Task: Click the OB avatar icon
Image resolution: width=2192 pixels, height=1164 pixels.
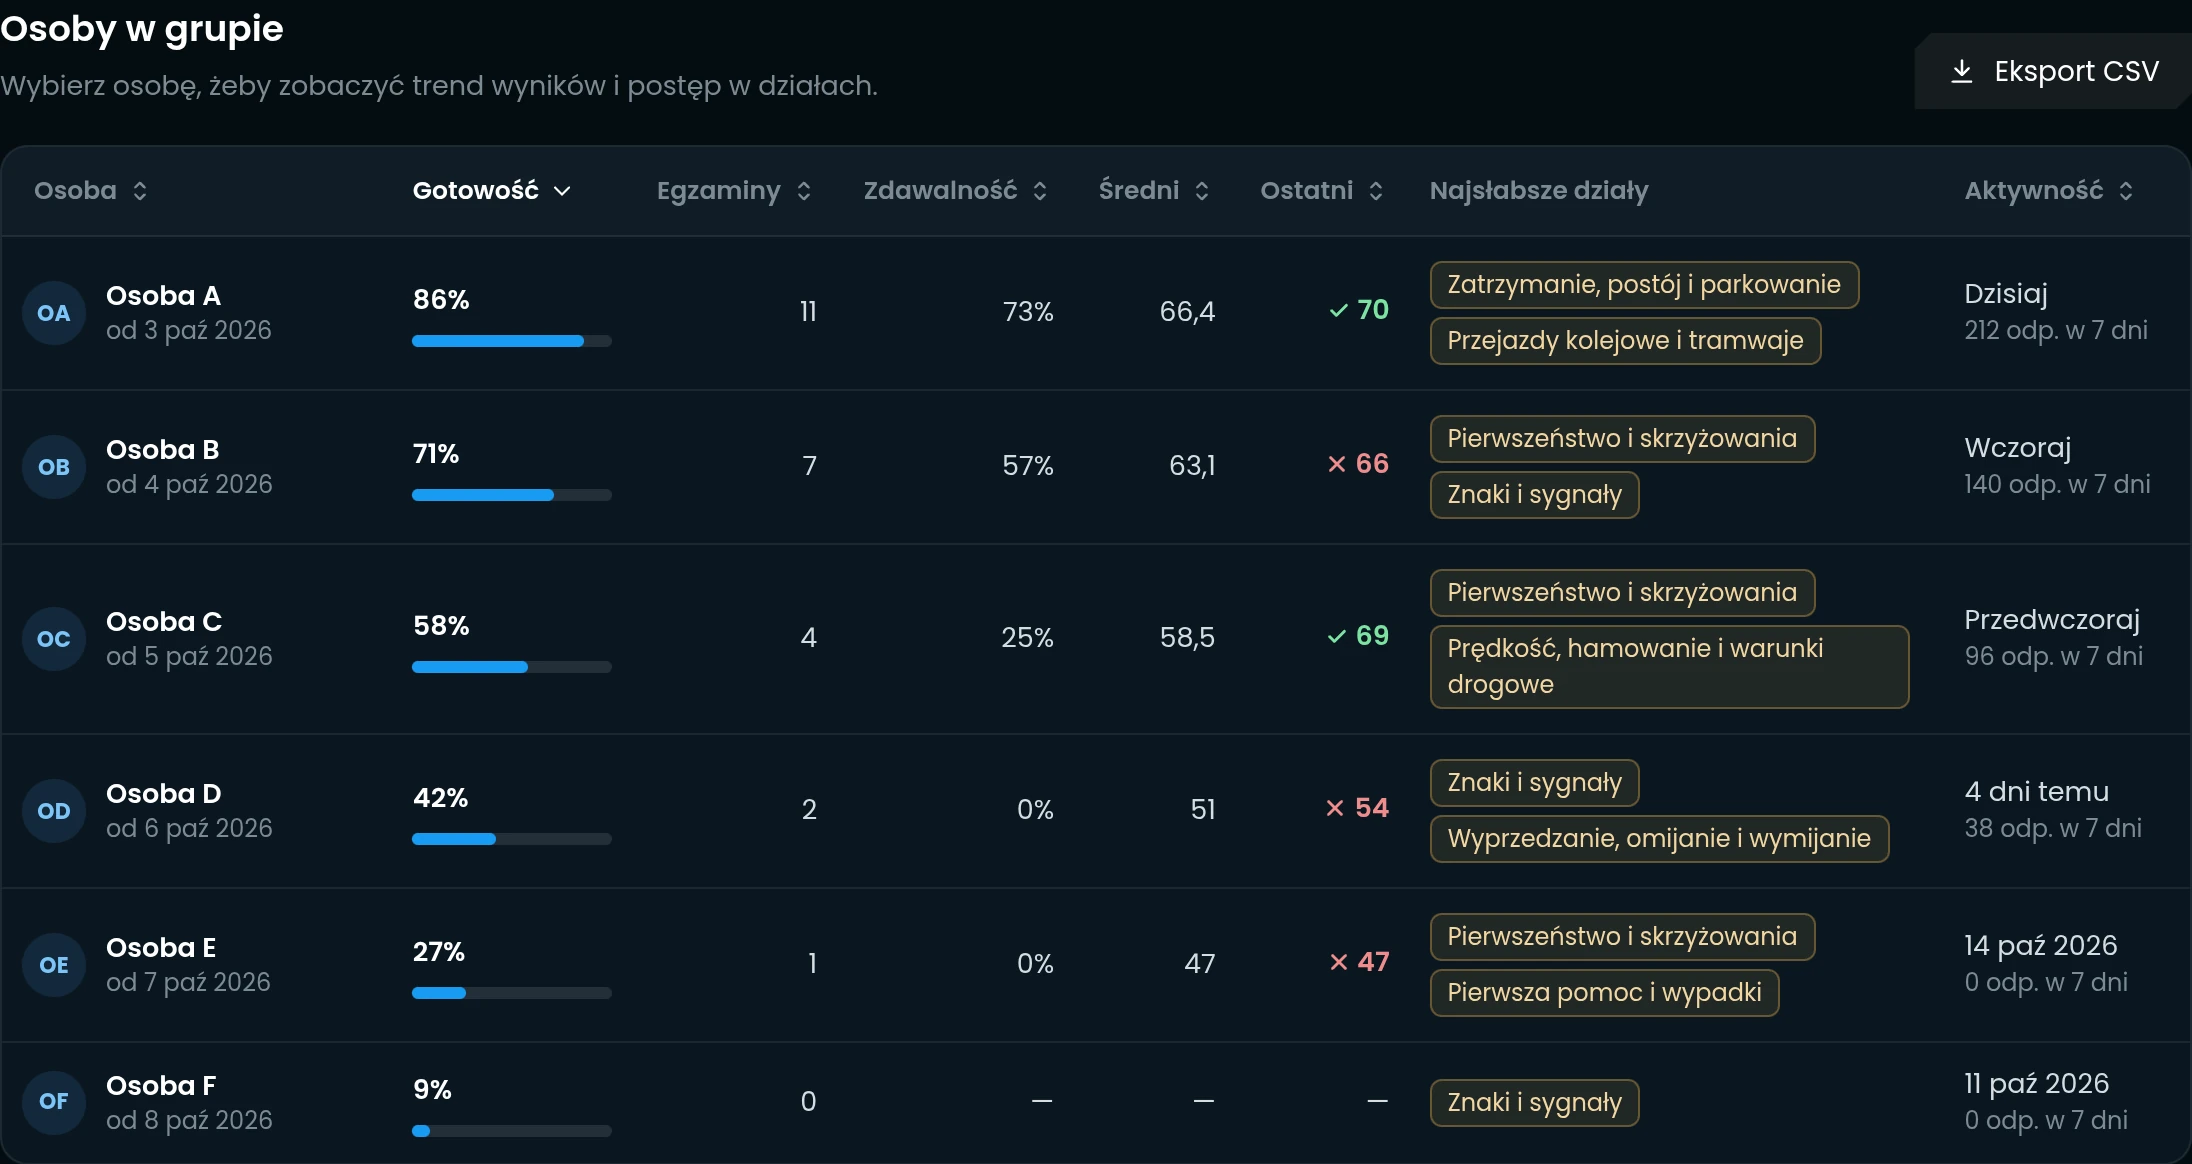Action: click(x=54, y=467)
